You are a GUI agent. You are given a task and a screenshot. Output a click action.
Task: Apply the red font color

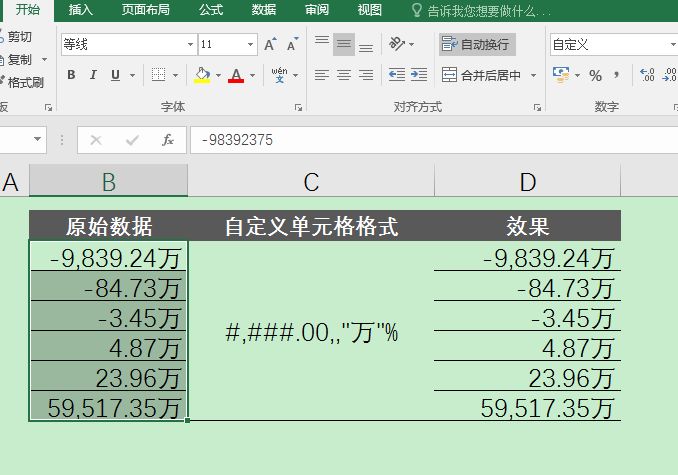[236, 75]
